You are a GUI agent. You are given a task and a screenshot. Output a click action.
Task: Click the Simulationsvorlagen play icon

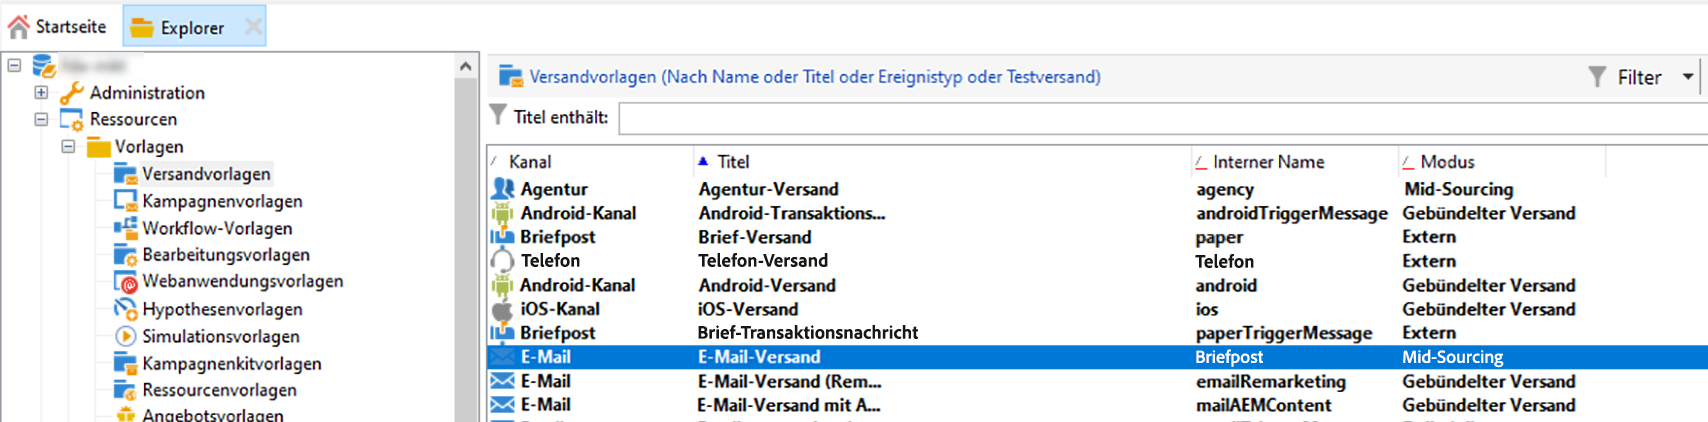(x=126, y=337)
